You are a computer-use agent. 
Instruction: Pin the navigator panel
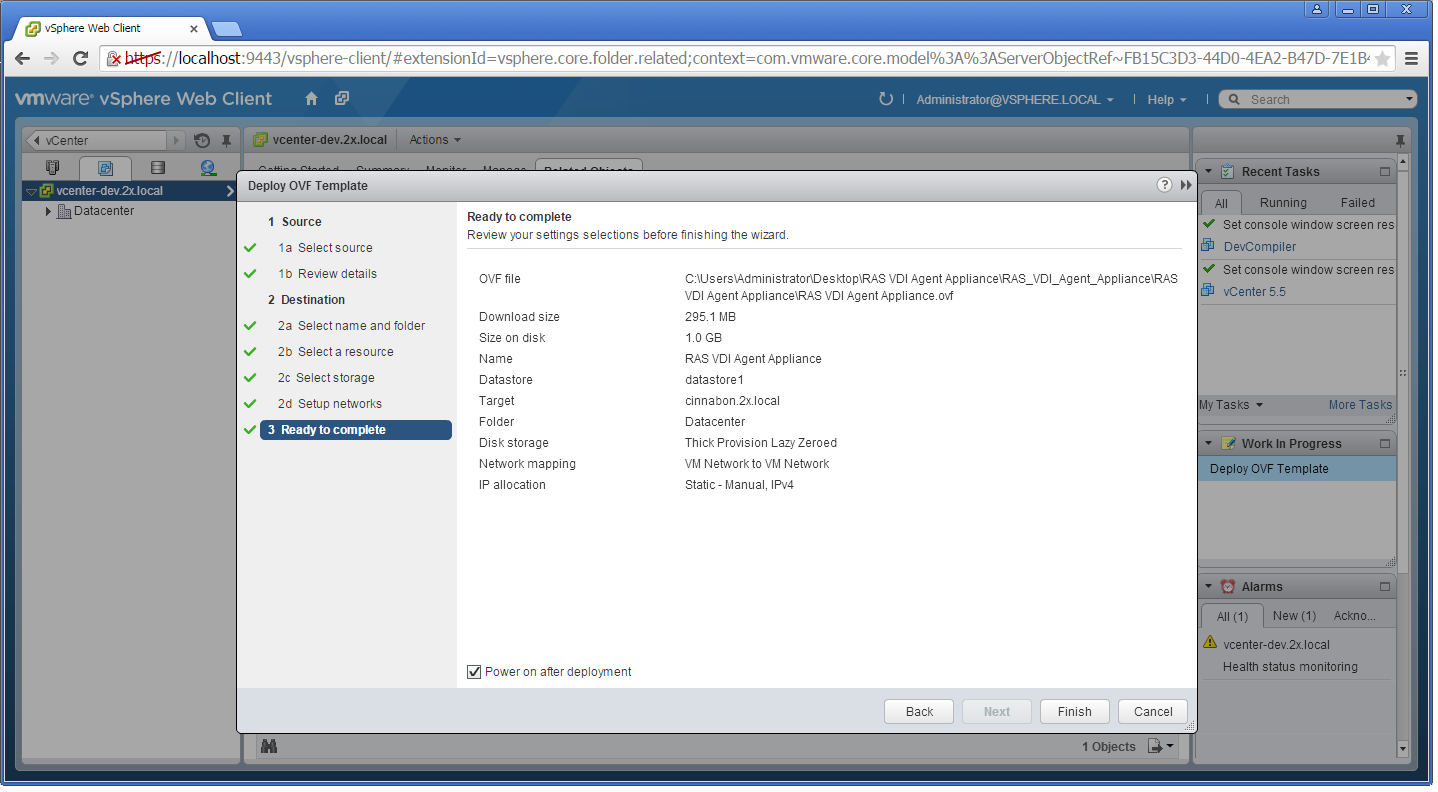tap(227, 140)
